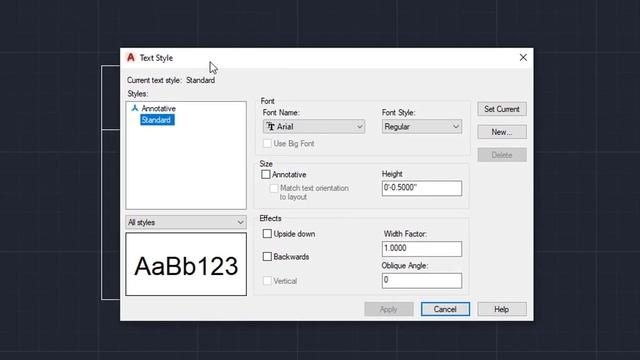The height and width of the screenshot is (360, 640).
Task: Click the Cancel button
Action: pyautogui.click(x=445, y=309)
